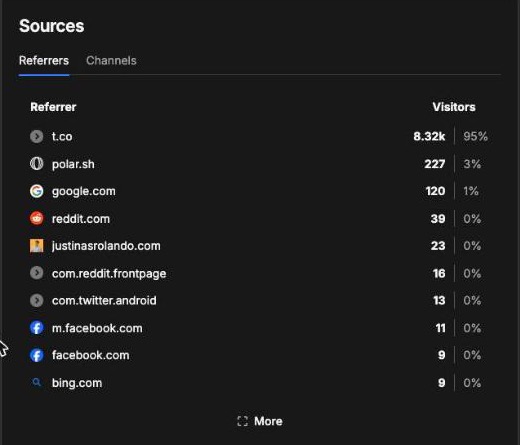The height and width of the screenshot is (445, 520).
Task: Click the bing.com search icon
Action: coord(37,382)
